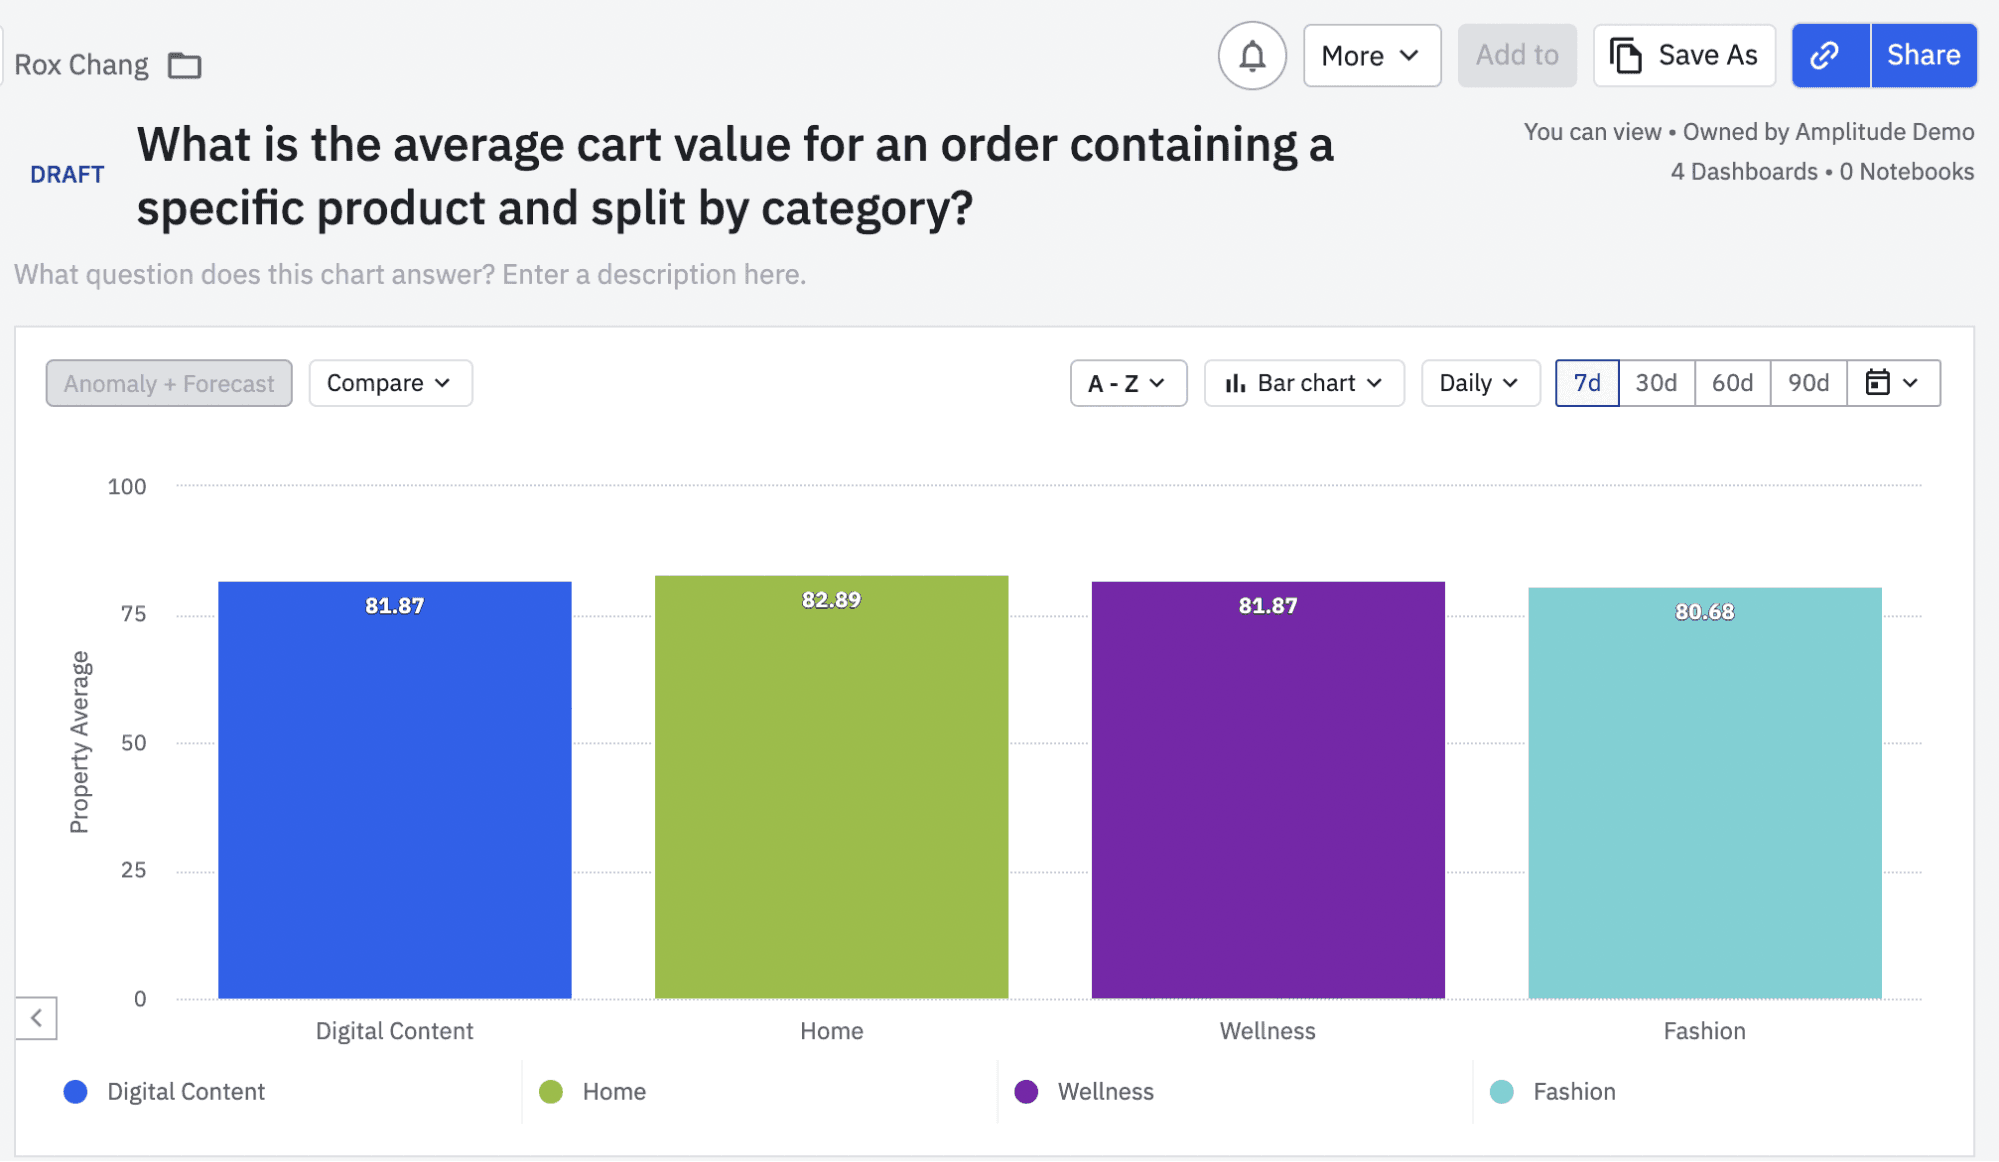Click the duplicate icon inside Save As
This screenshot has height=1162, width=1999.
point(1625,55)
